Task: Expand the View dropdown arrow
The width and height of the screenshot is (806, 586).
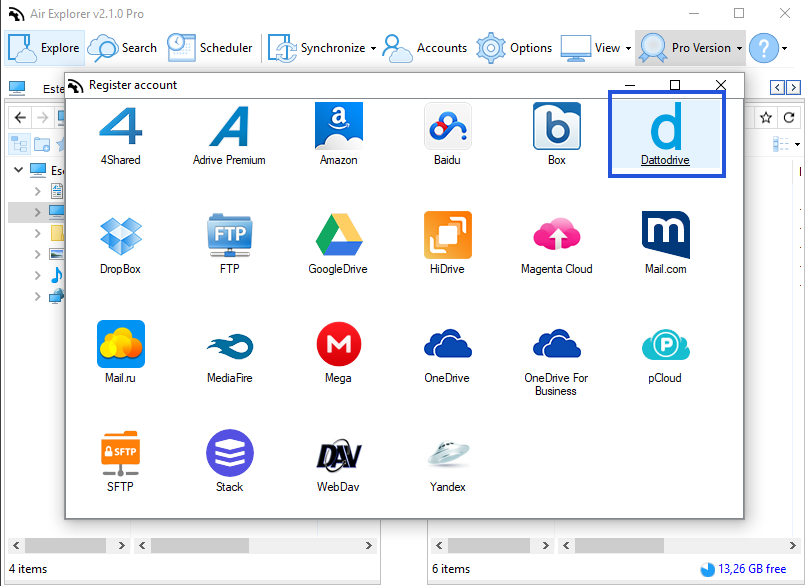Action: [628, 48]
